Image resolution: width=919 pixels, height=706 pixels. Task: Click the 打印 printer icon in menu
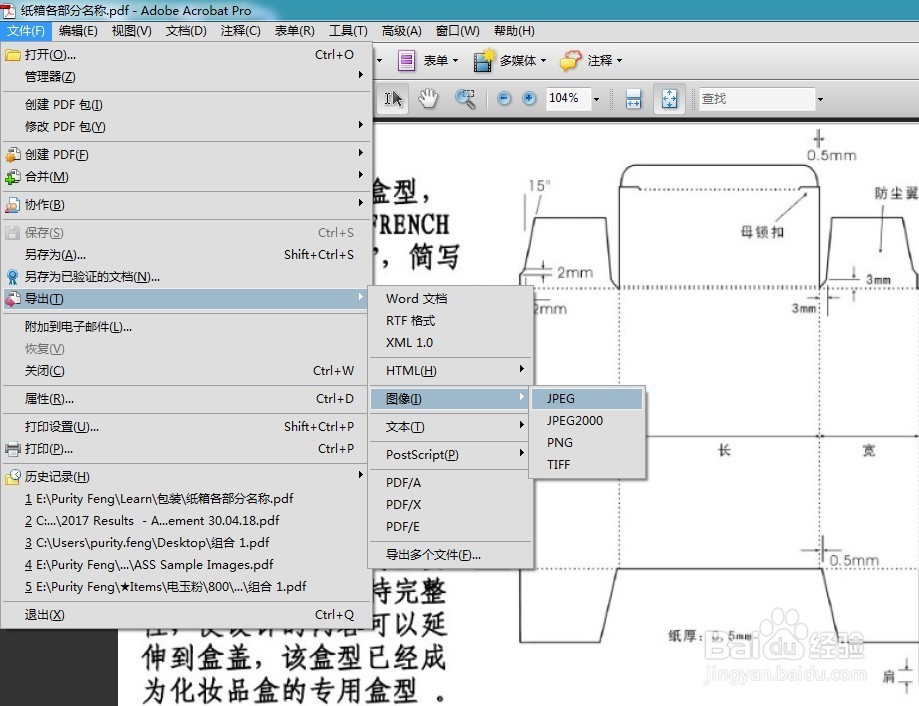[x=13, y=449]
